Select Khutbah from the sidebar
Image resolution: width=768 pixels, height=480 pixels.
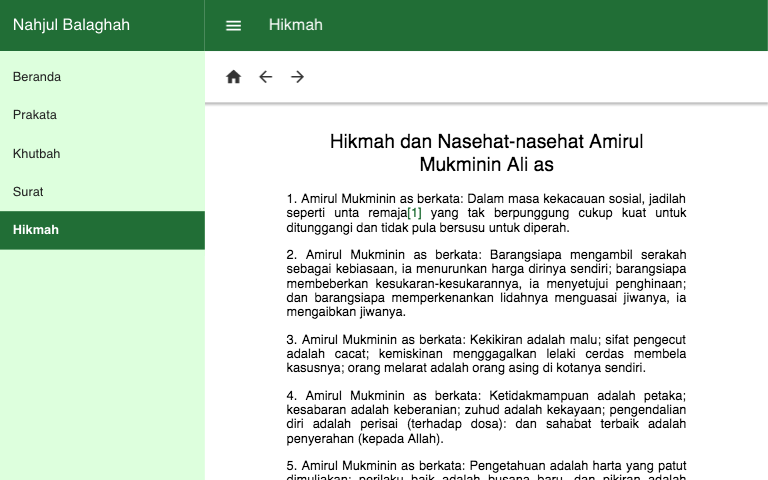coord(102,153)
